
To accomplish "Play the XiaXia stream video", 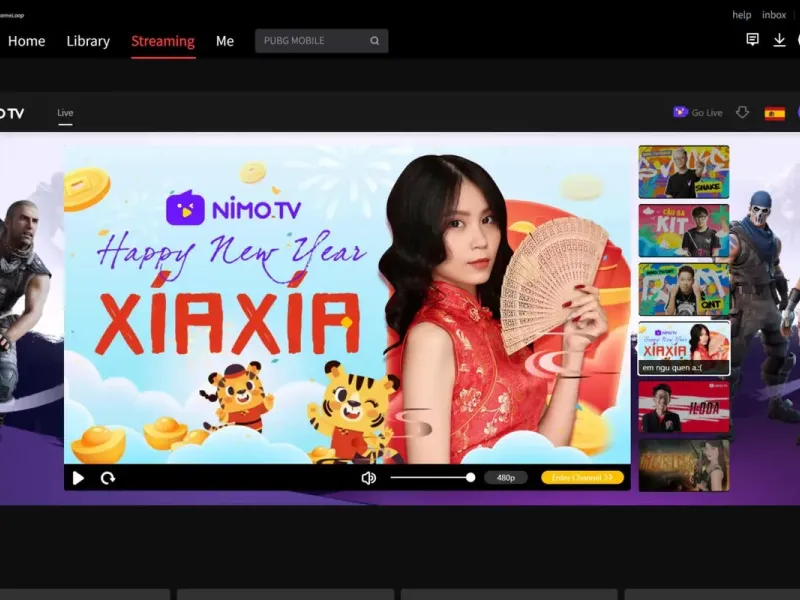I will click(78, 478).
